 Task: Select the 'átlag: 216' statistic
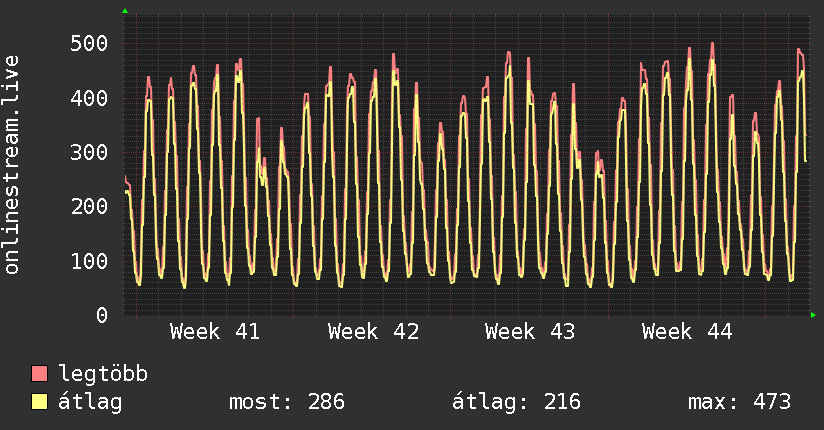click(516, 402)
